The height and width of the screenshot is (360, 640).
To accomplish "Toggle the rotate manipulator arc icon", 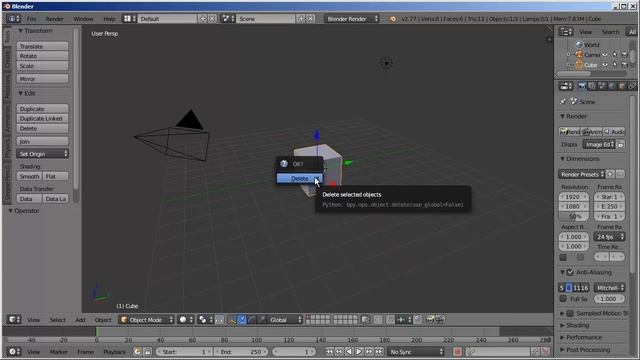I will click(x=251, y=320).
